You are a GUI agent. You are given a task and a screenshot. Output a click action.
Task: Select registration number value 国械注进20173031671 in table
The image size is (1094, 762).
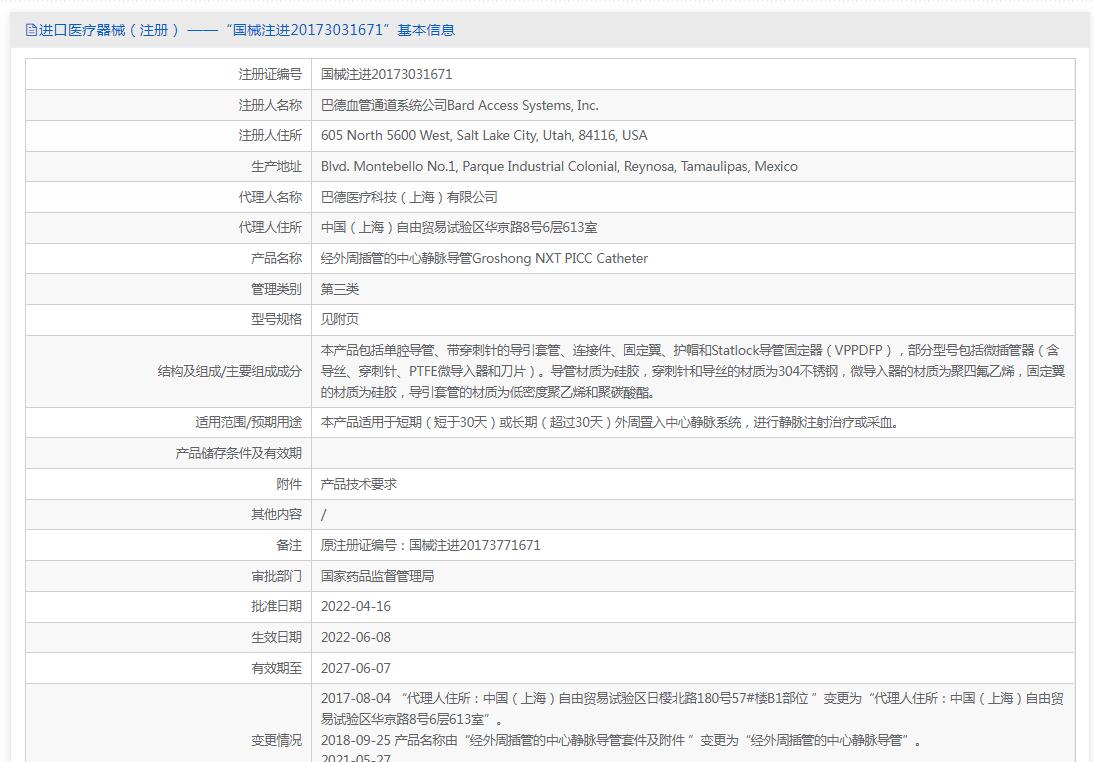click(x=387, y=74)
